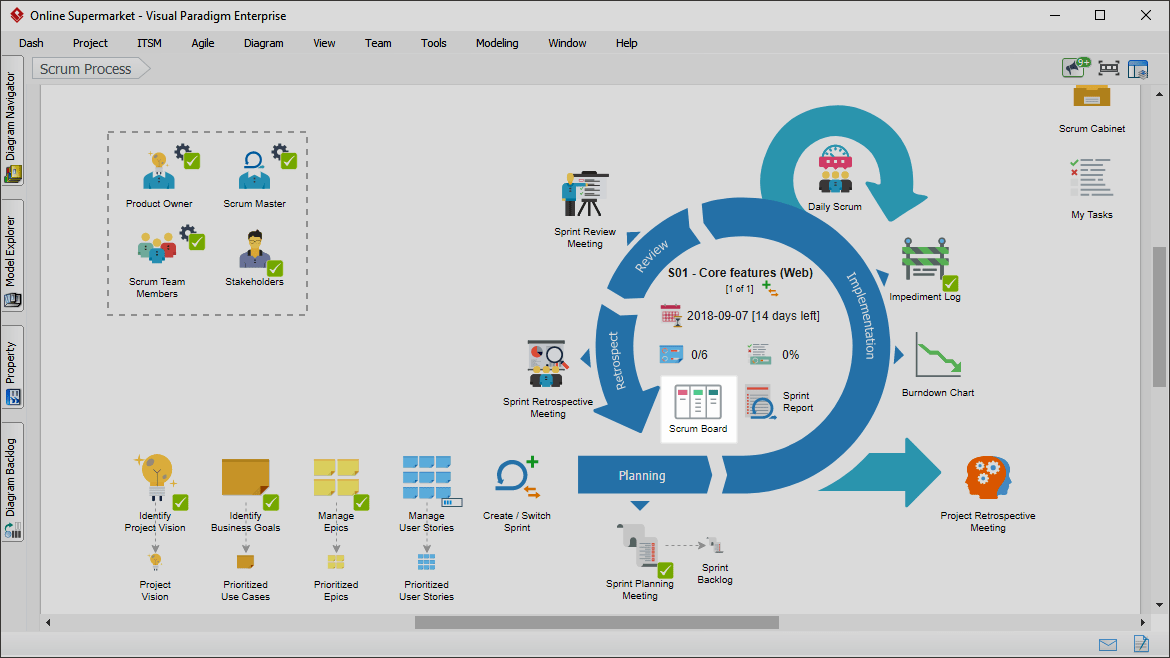Click the S01 - Core features (Web) sprint link
The height and width of the screenshot is (658, 1170).
coord(740,272)
